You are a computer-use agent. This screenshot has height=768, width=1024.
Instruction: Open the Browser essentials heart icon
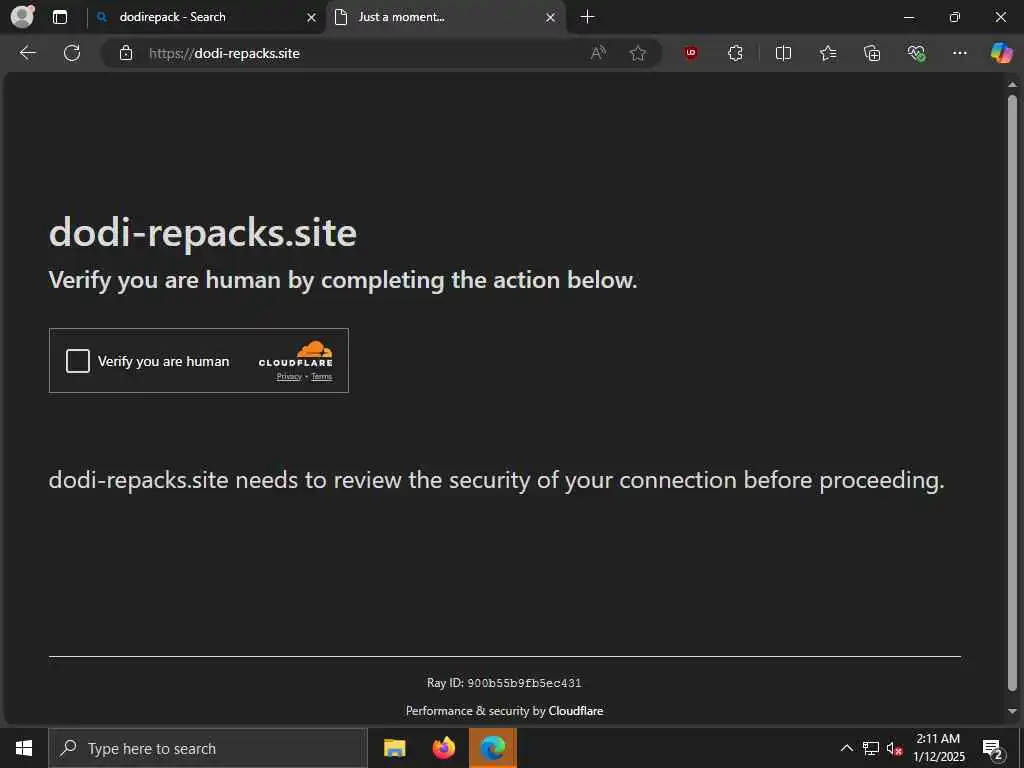[916, 53]
